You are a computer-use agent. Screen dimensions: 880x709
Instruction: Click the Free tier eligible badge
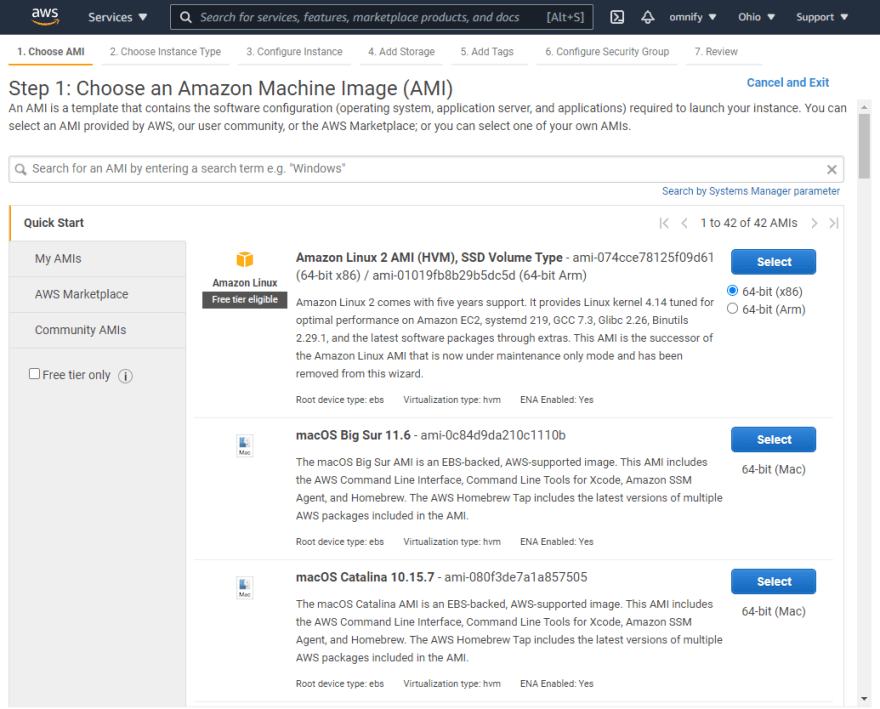click(x=245, y=300)
